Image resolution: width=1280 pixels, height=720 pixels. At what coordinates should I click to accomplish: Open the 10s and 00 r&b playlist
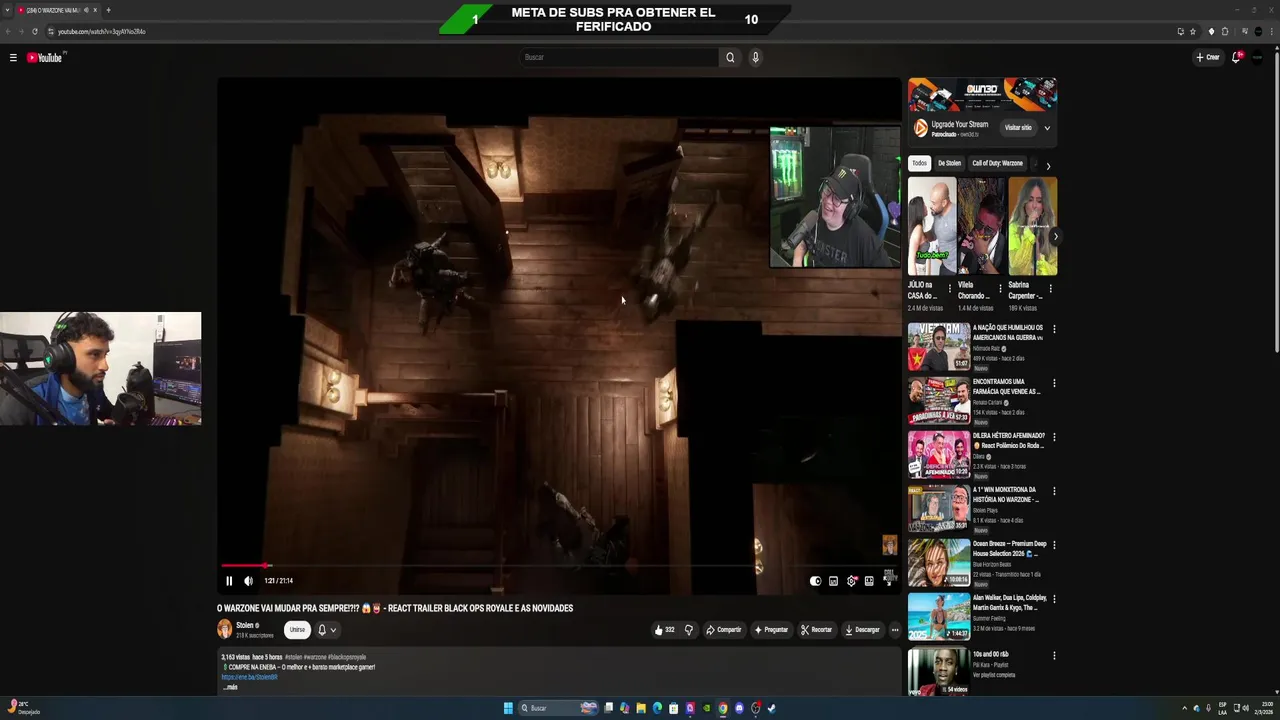[x=939, y=671]
